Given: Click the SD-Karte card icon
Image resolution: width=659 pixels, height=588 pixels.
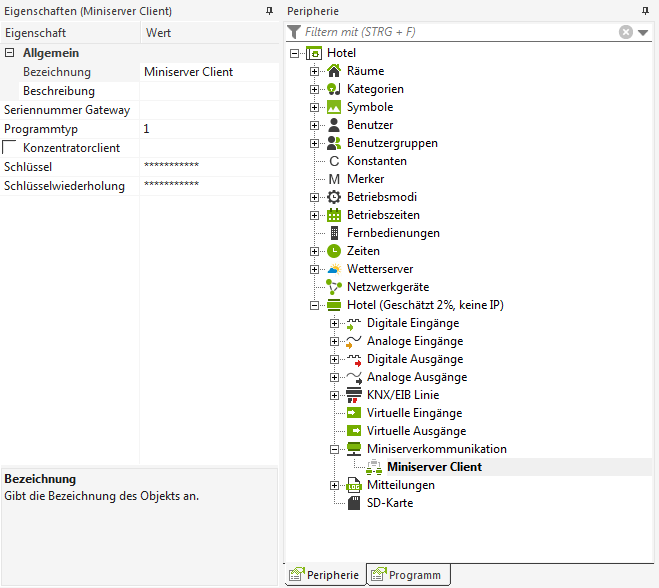Looking at the screenshot, I should pyautogui.click(x=354, y=503).
